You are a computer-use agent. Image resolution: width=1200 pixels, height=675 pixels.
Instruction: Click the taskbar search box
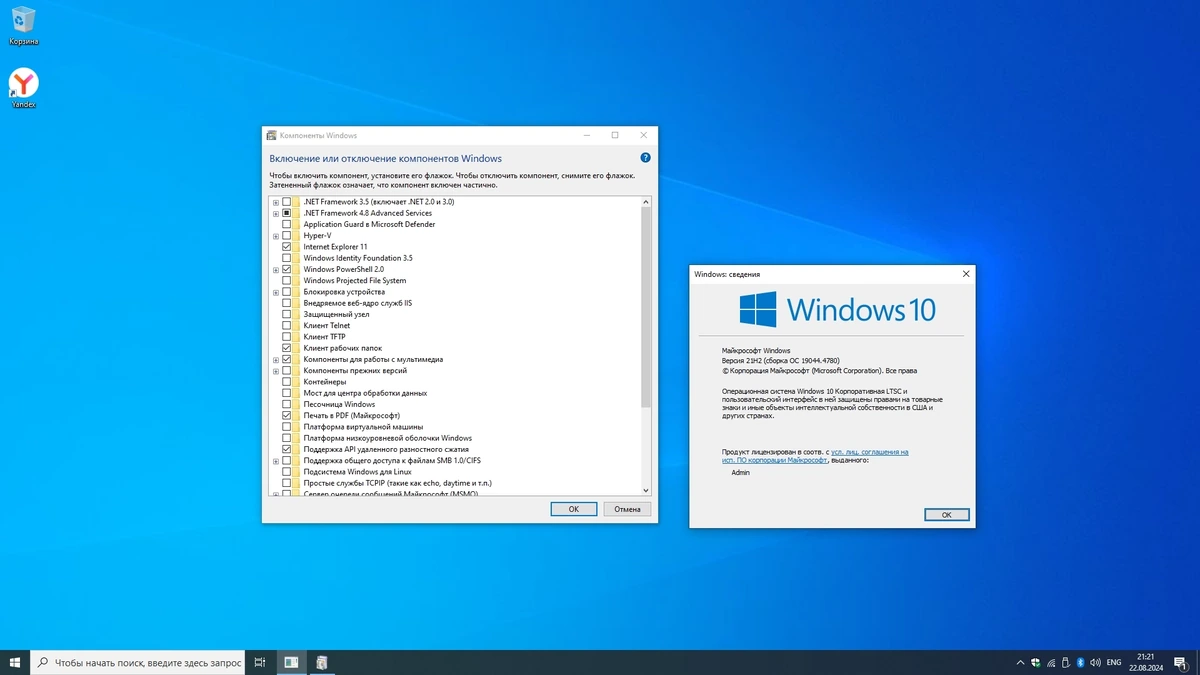pyautogui.click(x=137, y=662)
